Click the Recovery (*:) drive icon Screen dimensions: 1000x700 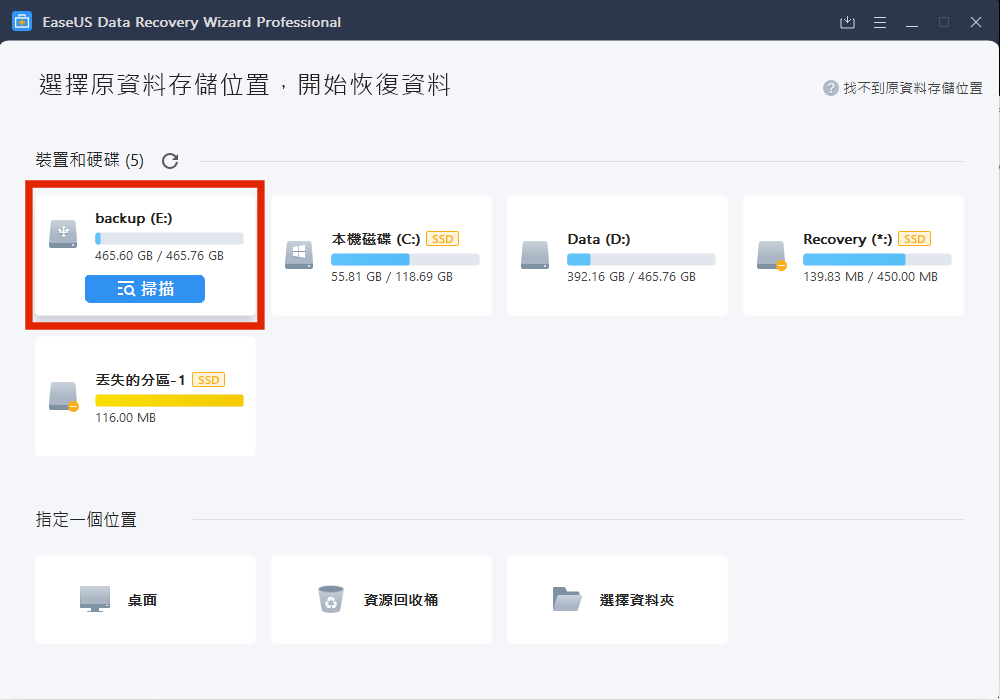coord(771,256)
